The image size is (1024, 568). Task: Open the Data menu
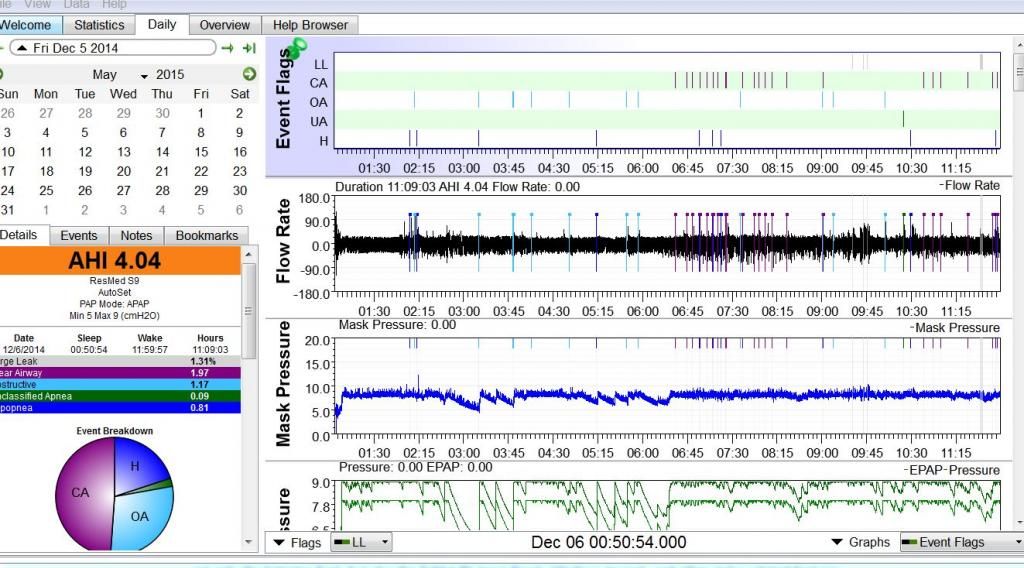(76, 5)
